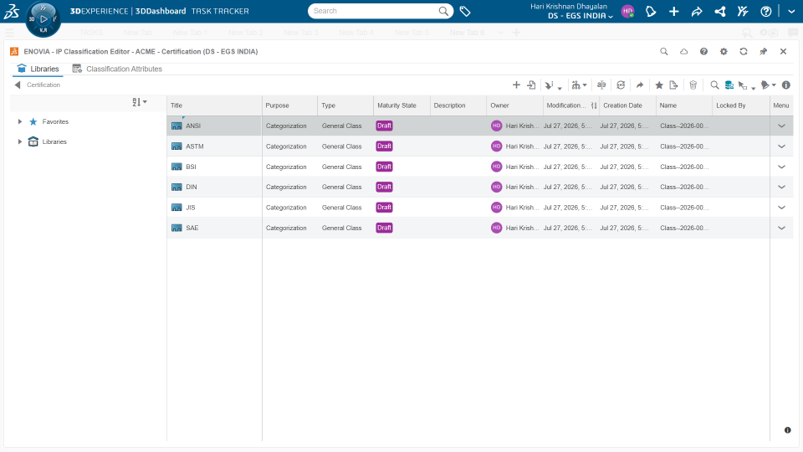Open the tag label dropdown

[768, 85]
